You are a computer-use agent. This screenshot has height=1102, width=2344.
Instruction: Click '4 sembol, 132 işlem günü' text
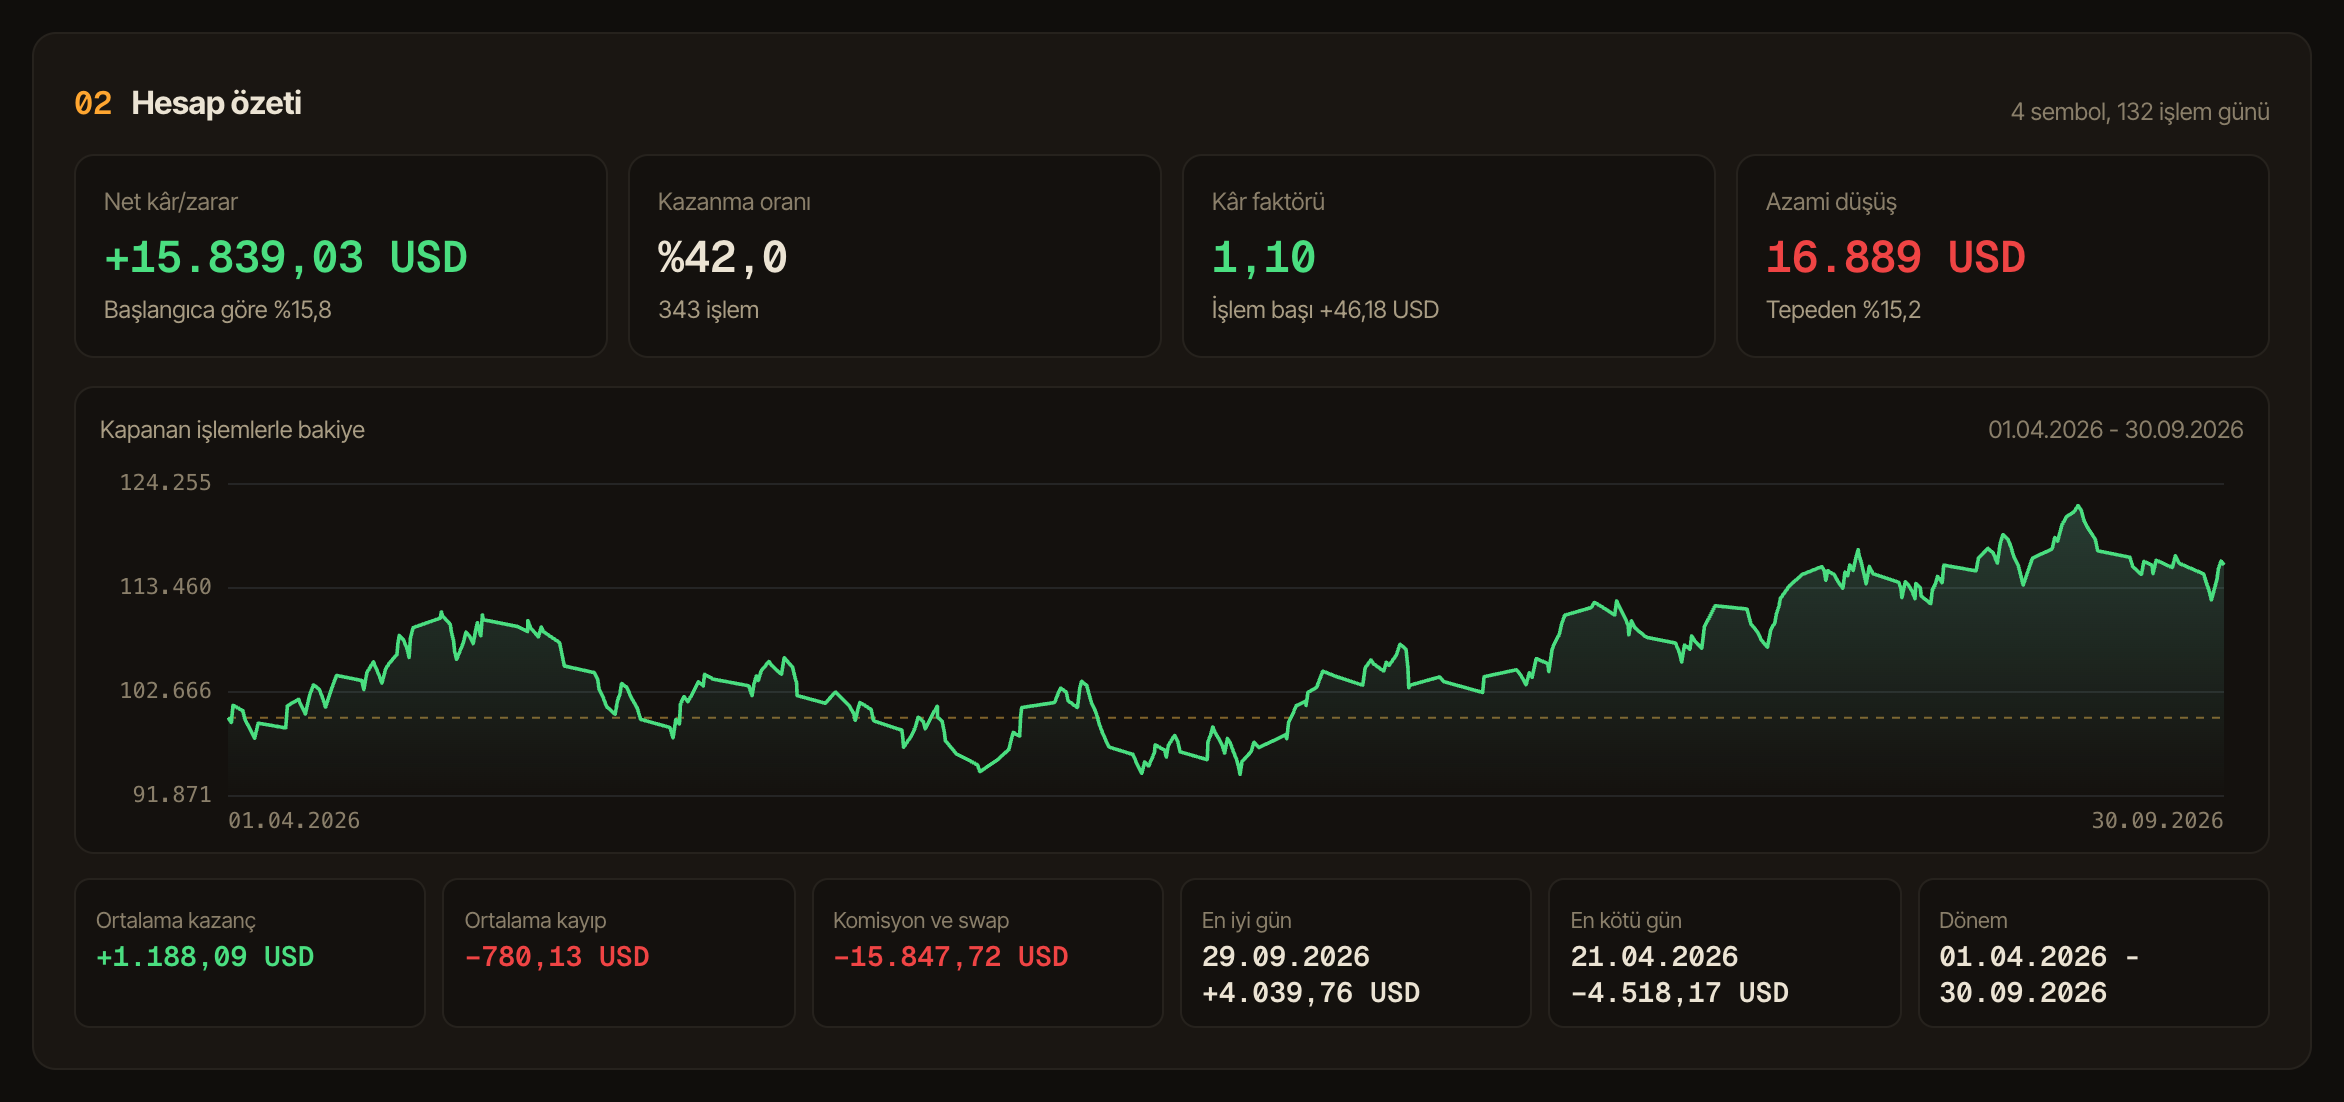pos(2140,112)
